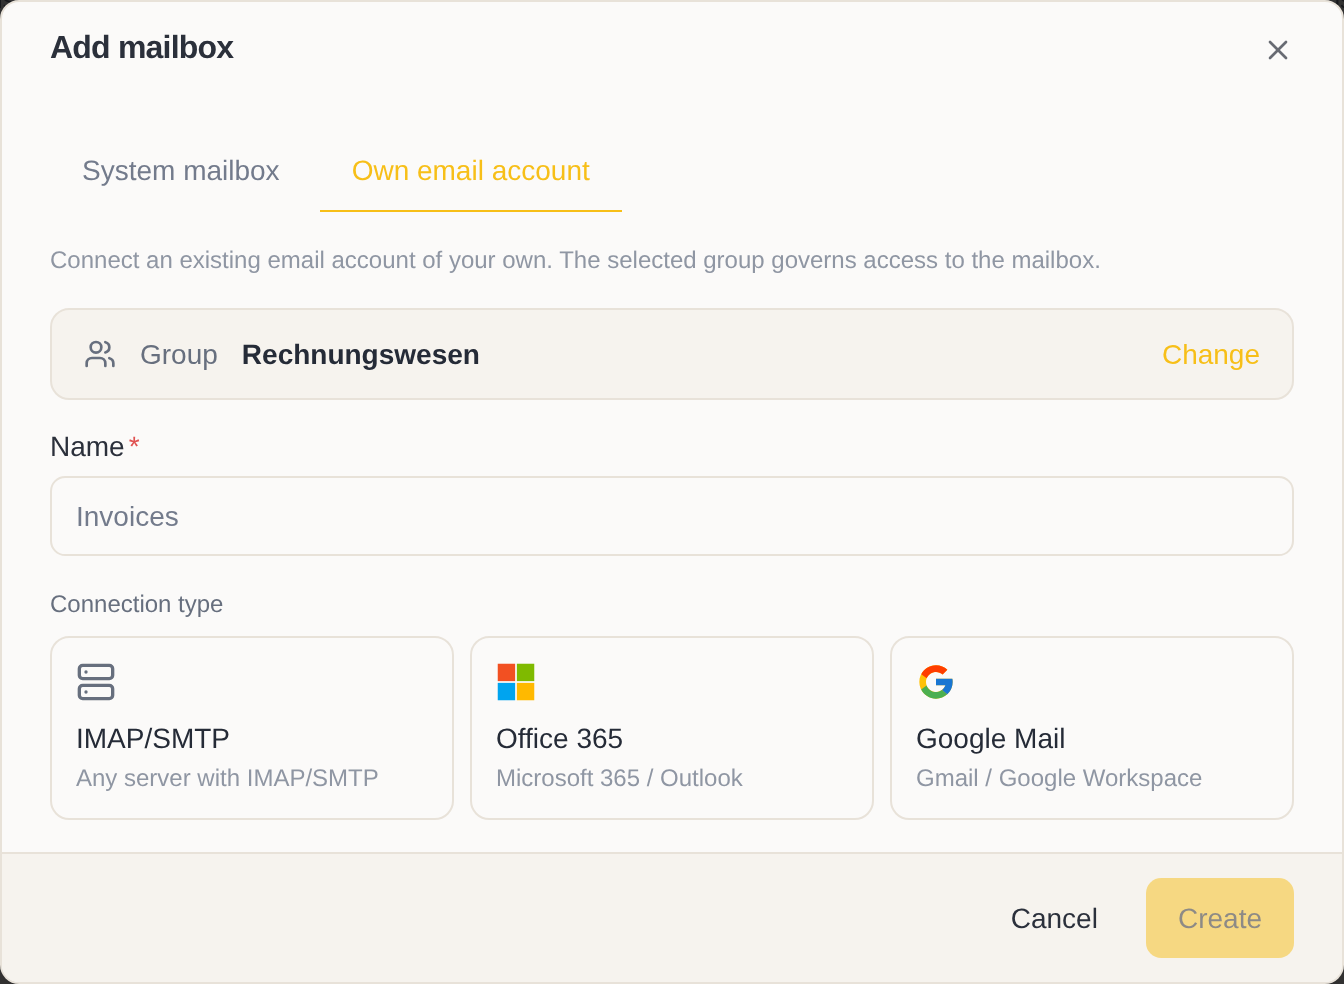
Task: Click the 'Connect an existing email account' description
Action: point(576,260)
